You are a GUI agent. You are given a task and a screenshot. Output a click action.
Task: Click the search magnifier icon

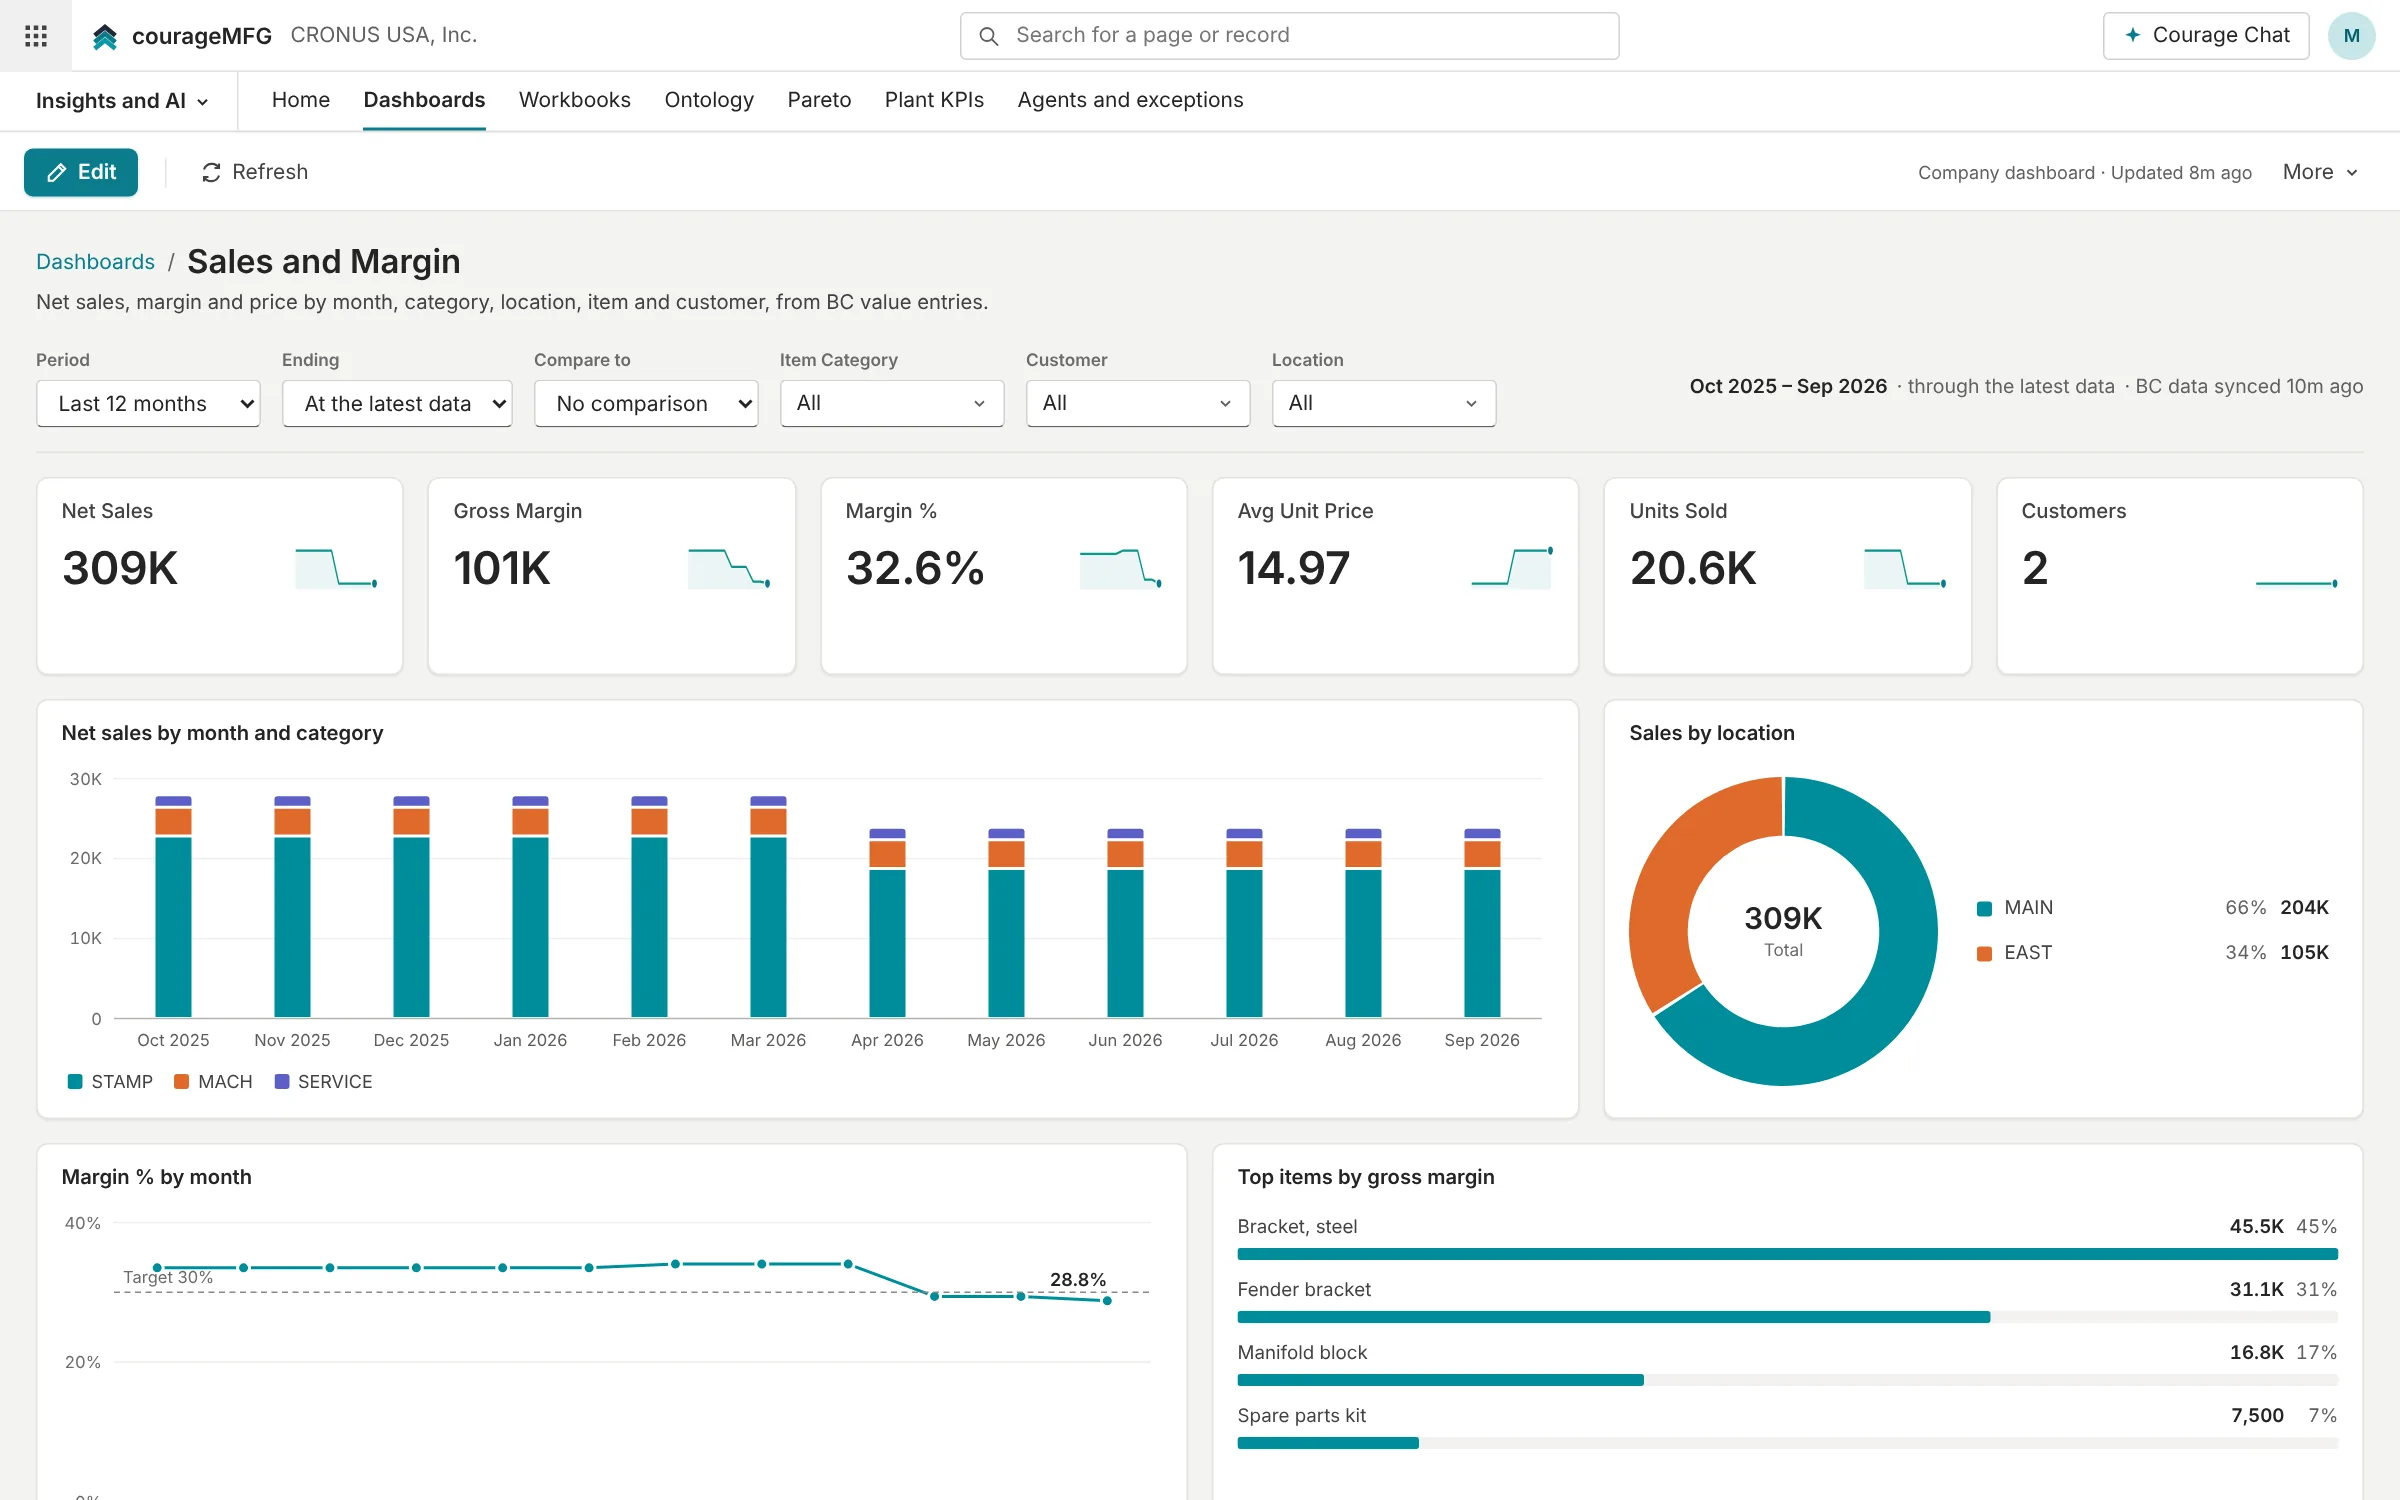[988, 36]
